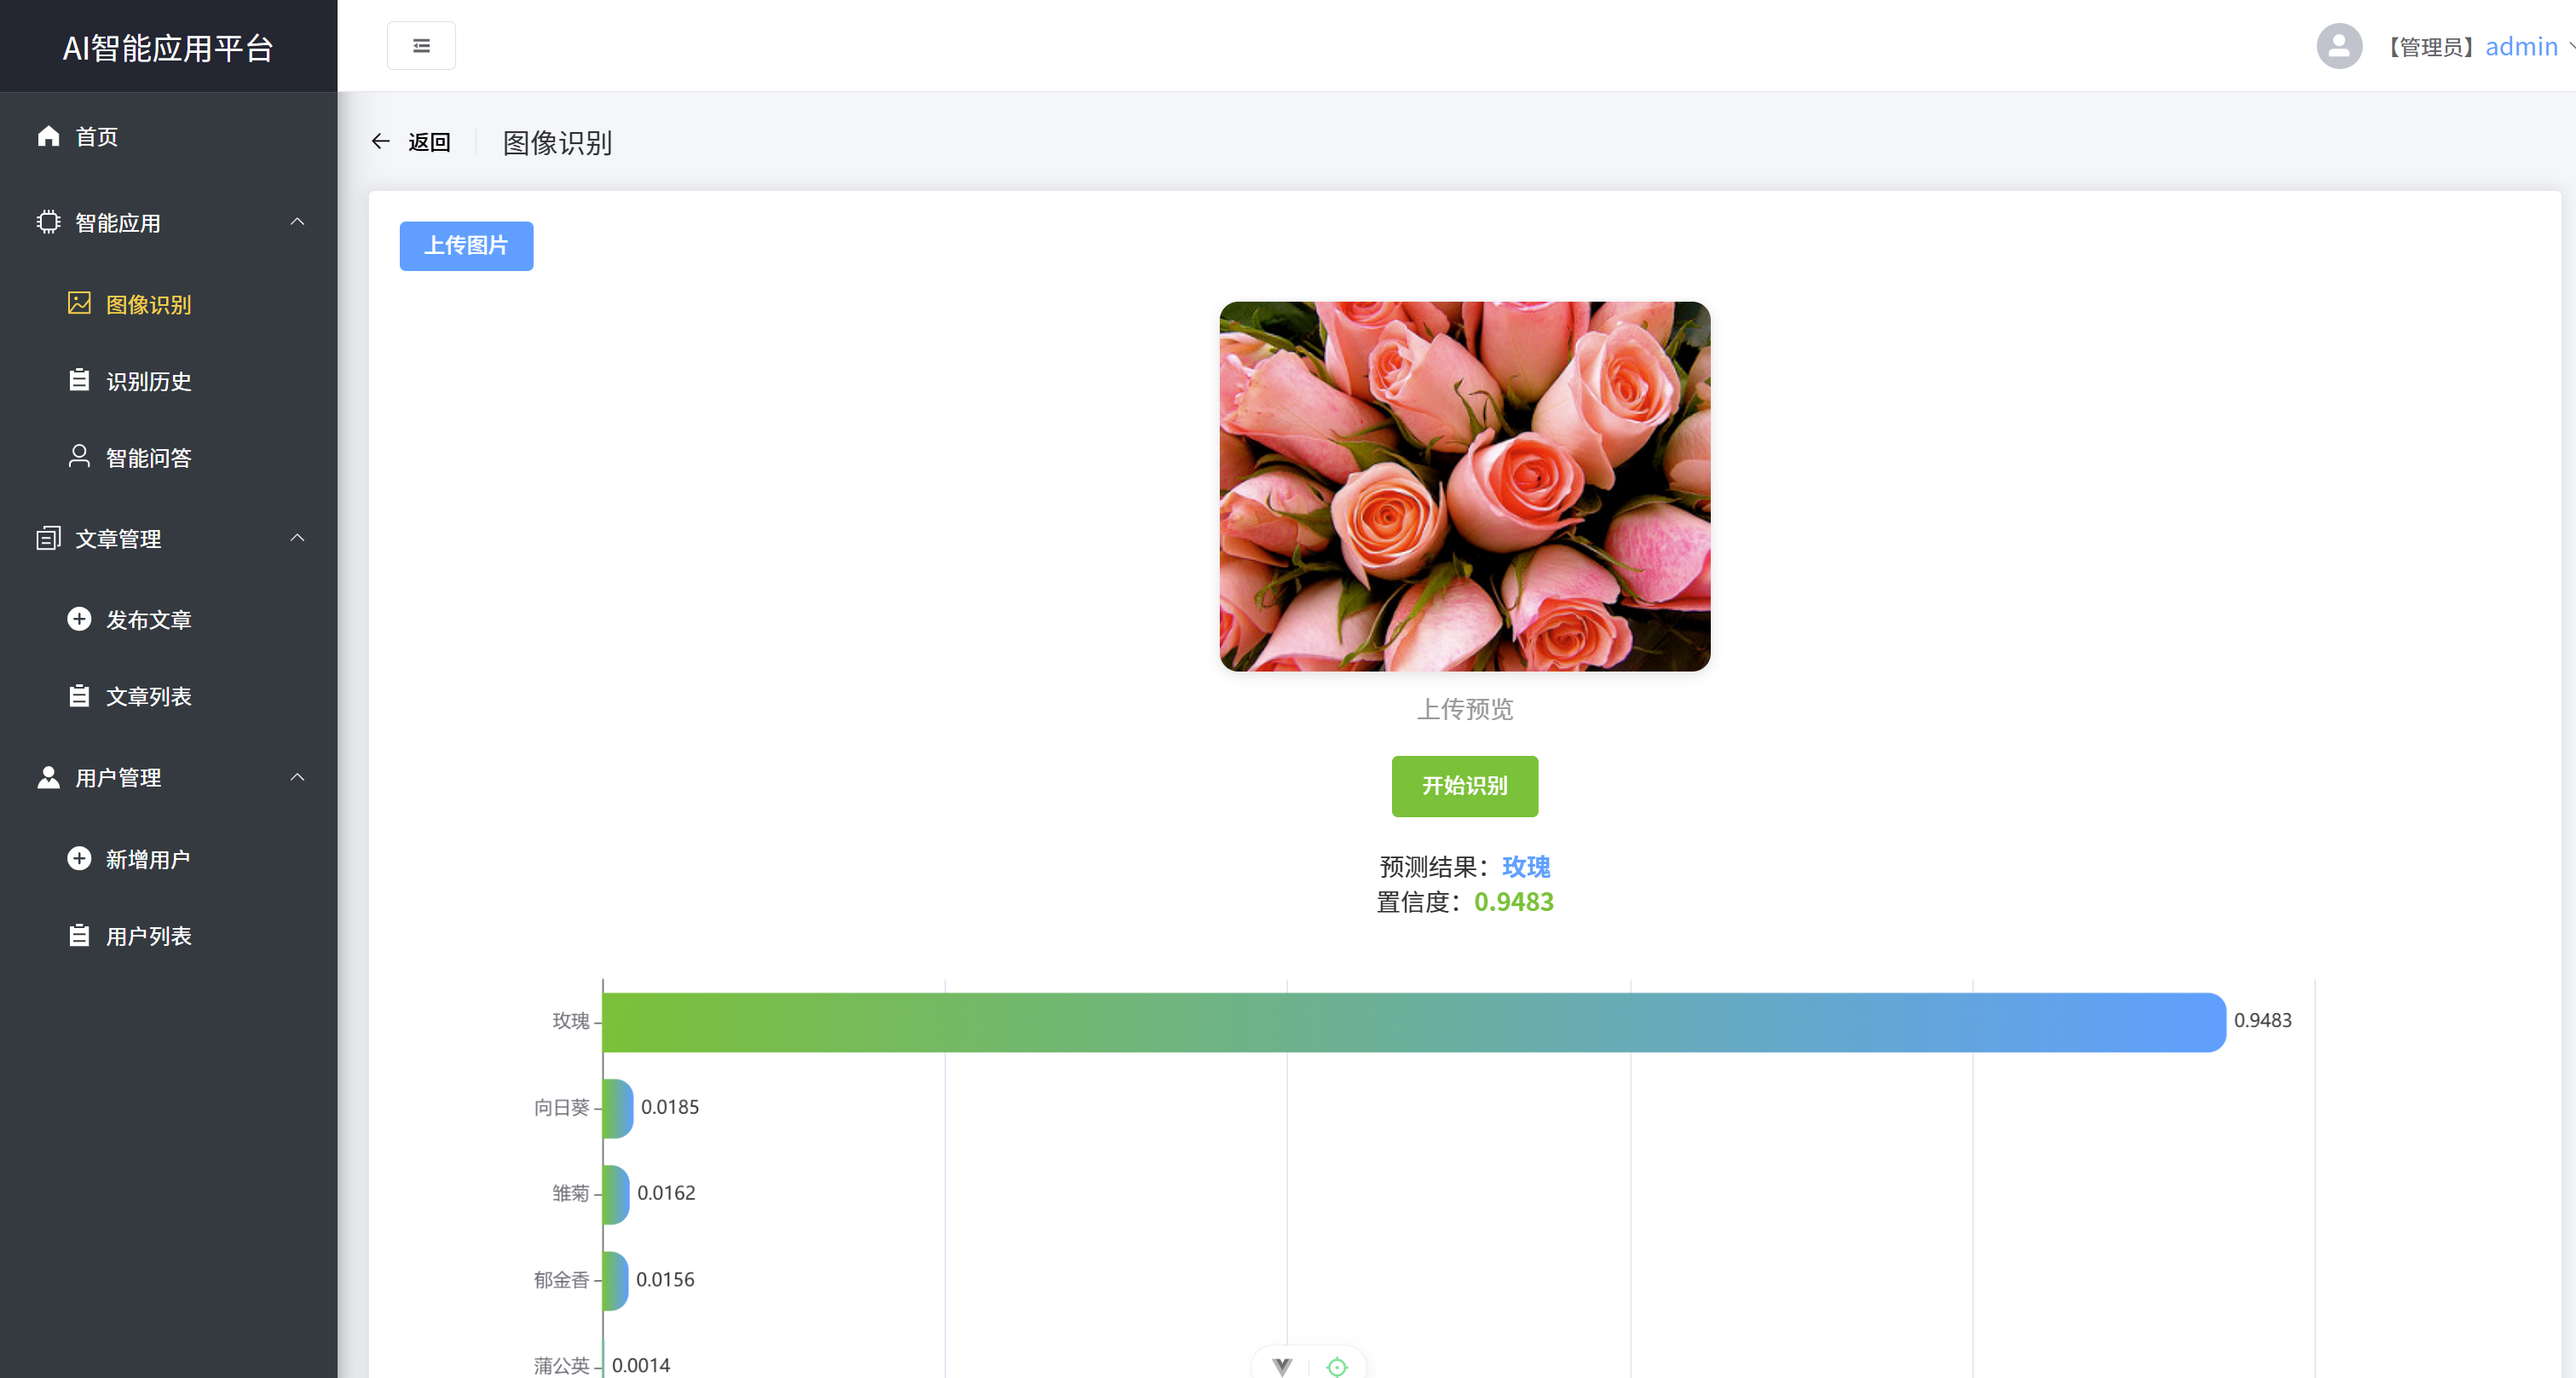Click the 新增用户 plus icon
Screen dimensions: 2576x1378
coord(80,858)
